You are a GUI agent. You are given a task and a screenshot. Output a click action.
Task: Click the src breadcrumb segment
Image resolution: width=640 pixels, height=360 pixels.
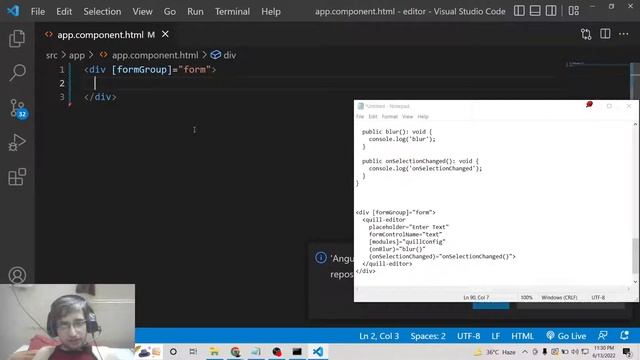tap(51, 55)
